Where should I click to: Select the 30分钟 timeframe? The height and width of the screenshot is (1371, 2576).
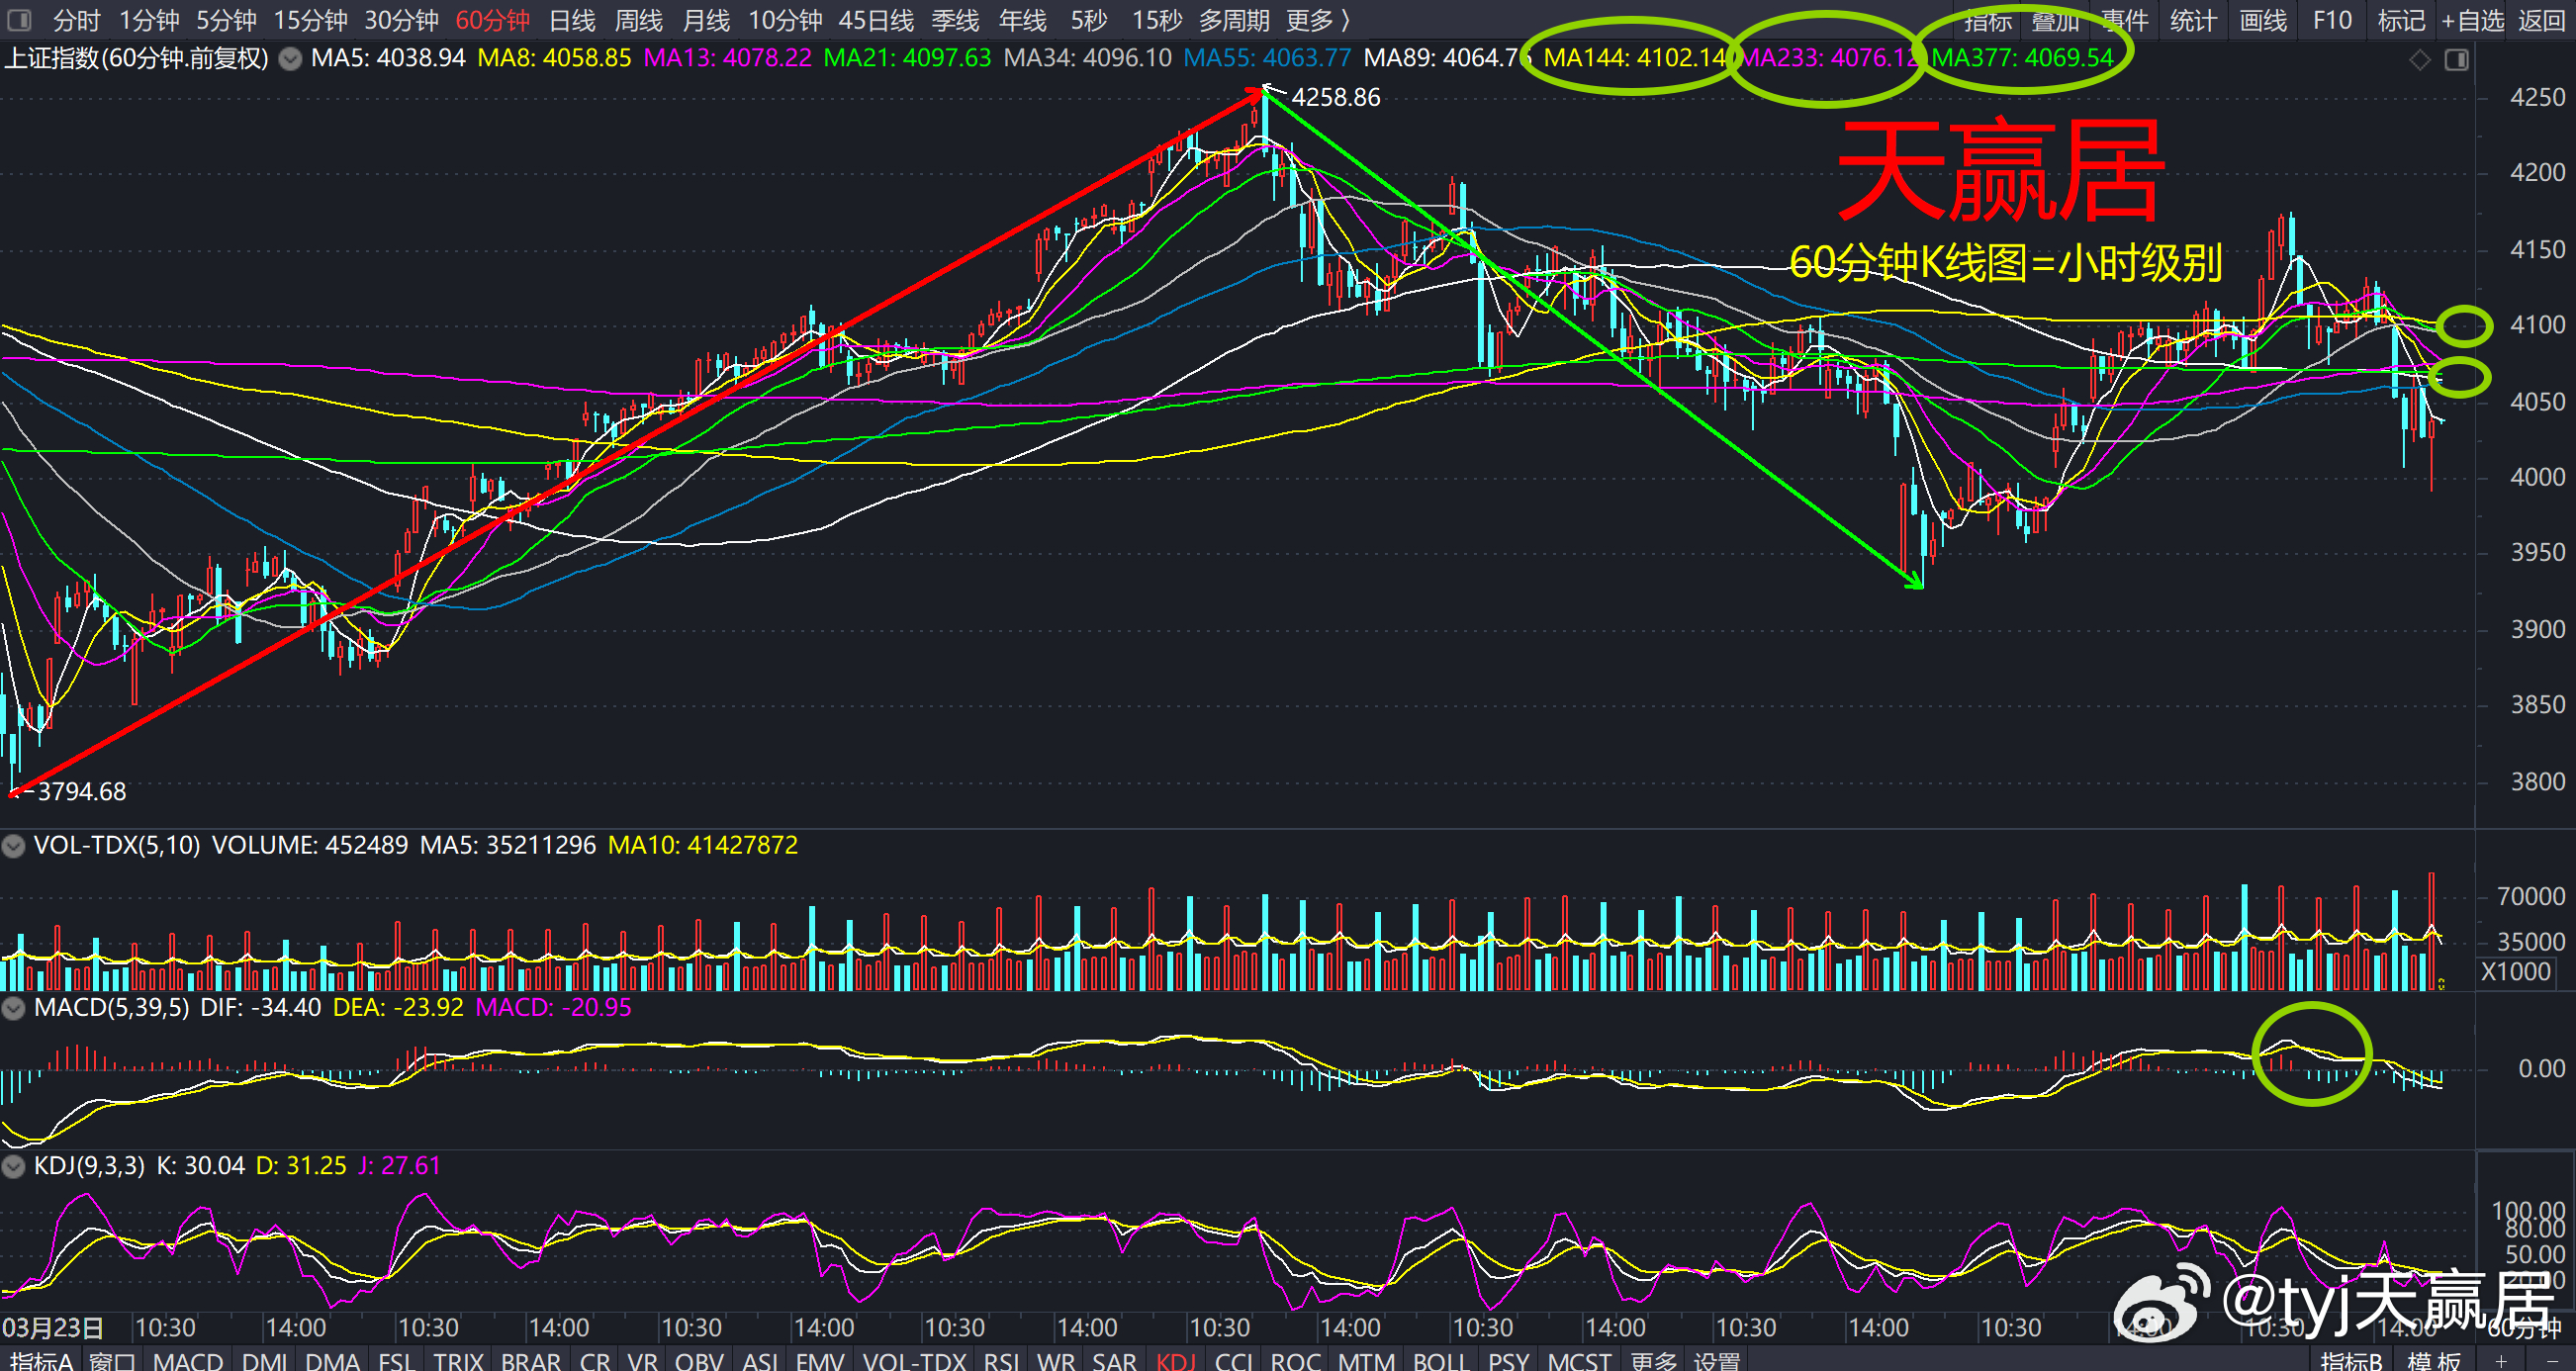[401, 20]
